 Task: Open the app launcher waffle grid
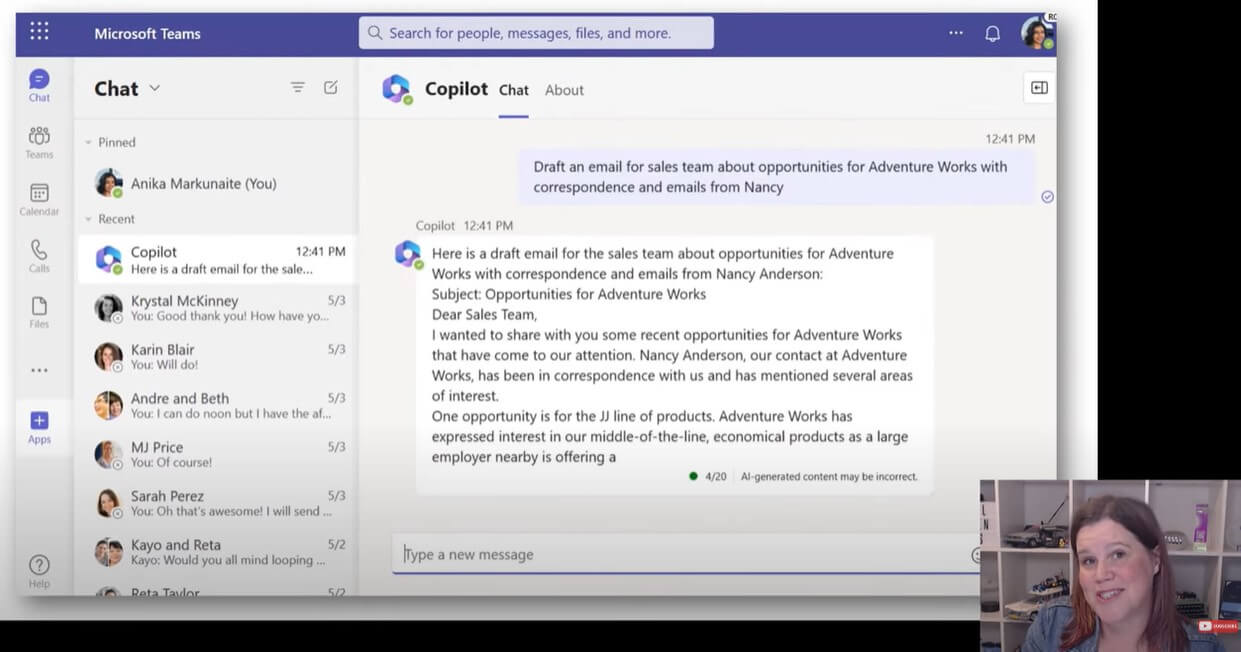click(39, 31)
